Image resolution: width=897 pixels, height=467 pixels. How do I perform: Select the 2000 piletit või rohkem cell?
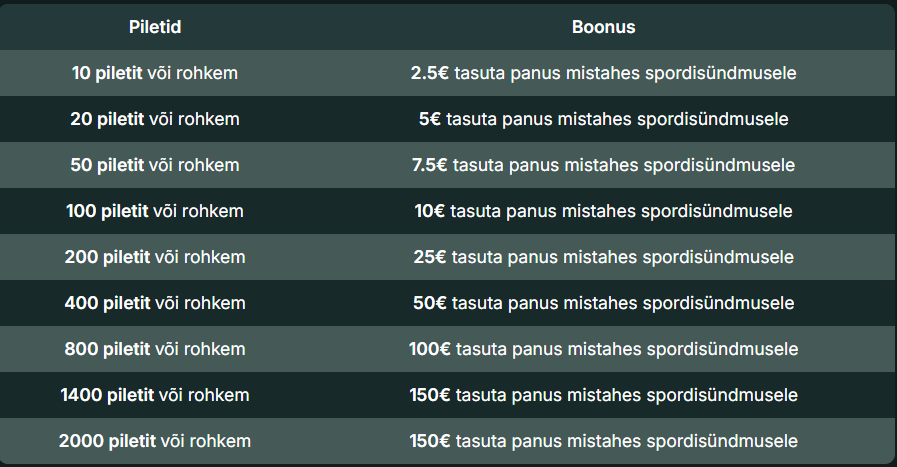(155, 441)
